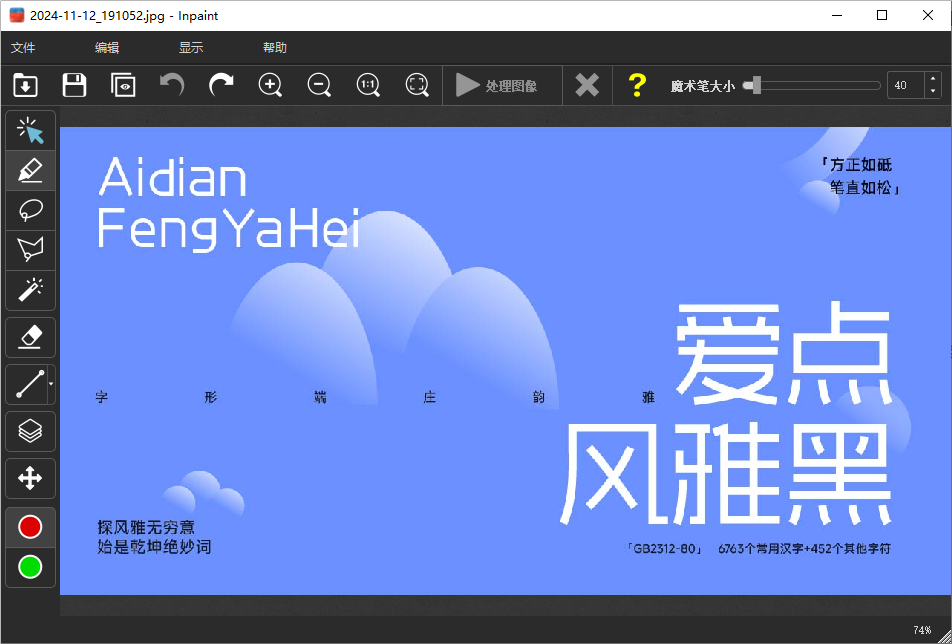The height and width of the screenshot is (644, 952).
Task: Switch to the green marker color
Action: tap(30, 567)
